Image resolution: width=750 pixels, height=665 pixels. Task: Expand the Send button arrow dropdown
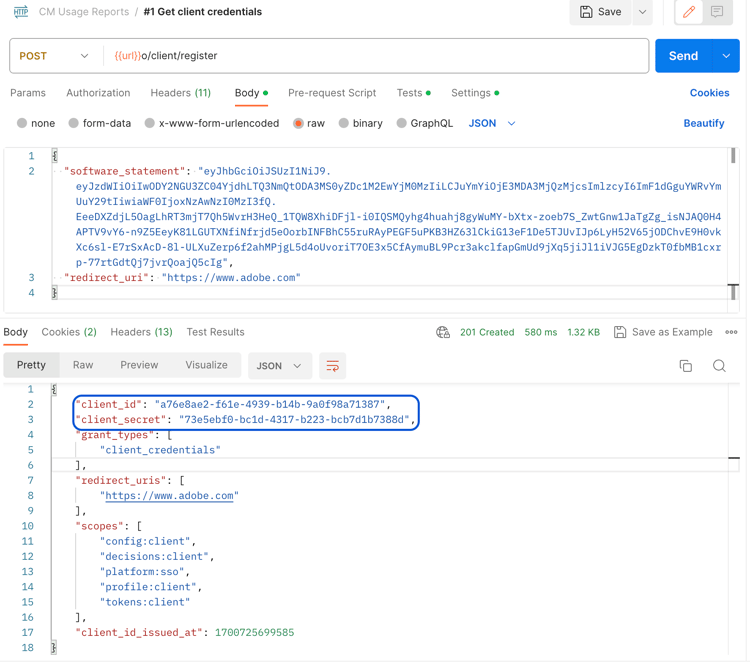click(x=727, y=56)
